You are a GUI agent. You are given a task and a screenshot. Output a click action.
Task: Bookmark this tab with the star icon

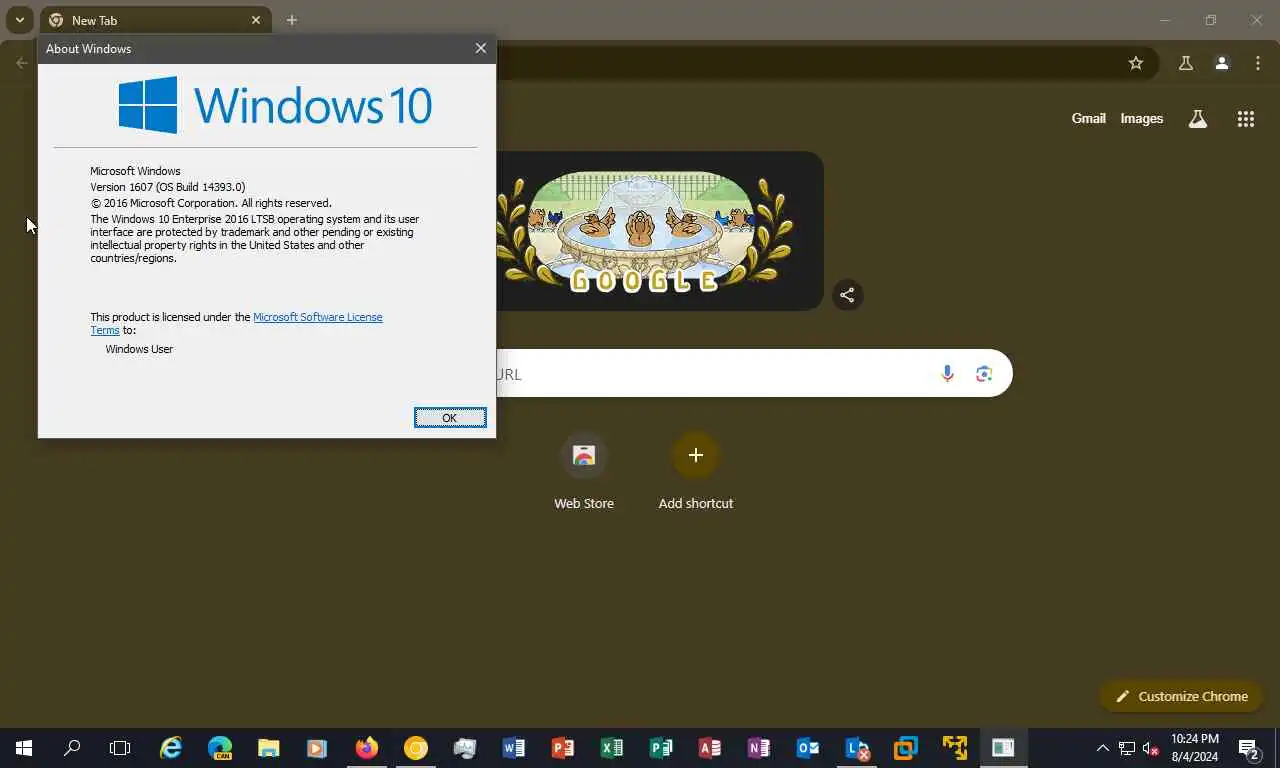[1135, 63]
